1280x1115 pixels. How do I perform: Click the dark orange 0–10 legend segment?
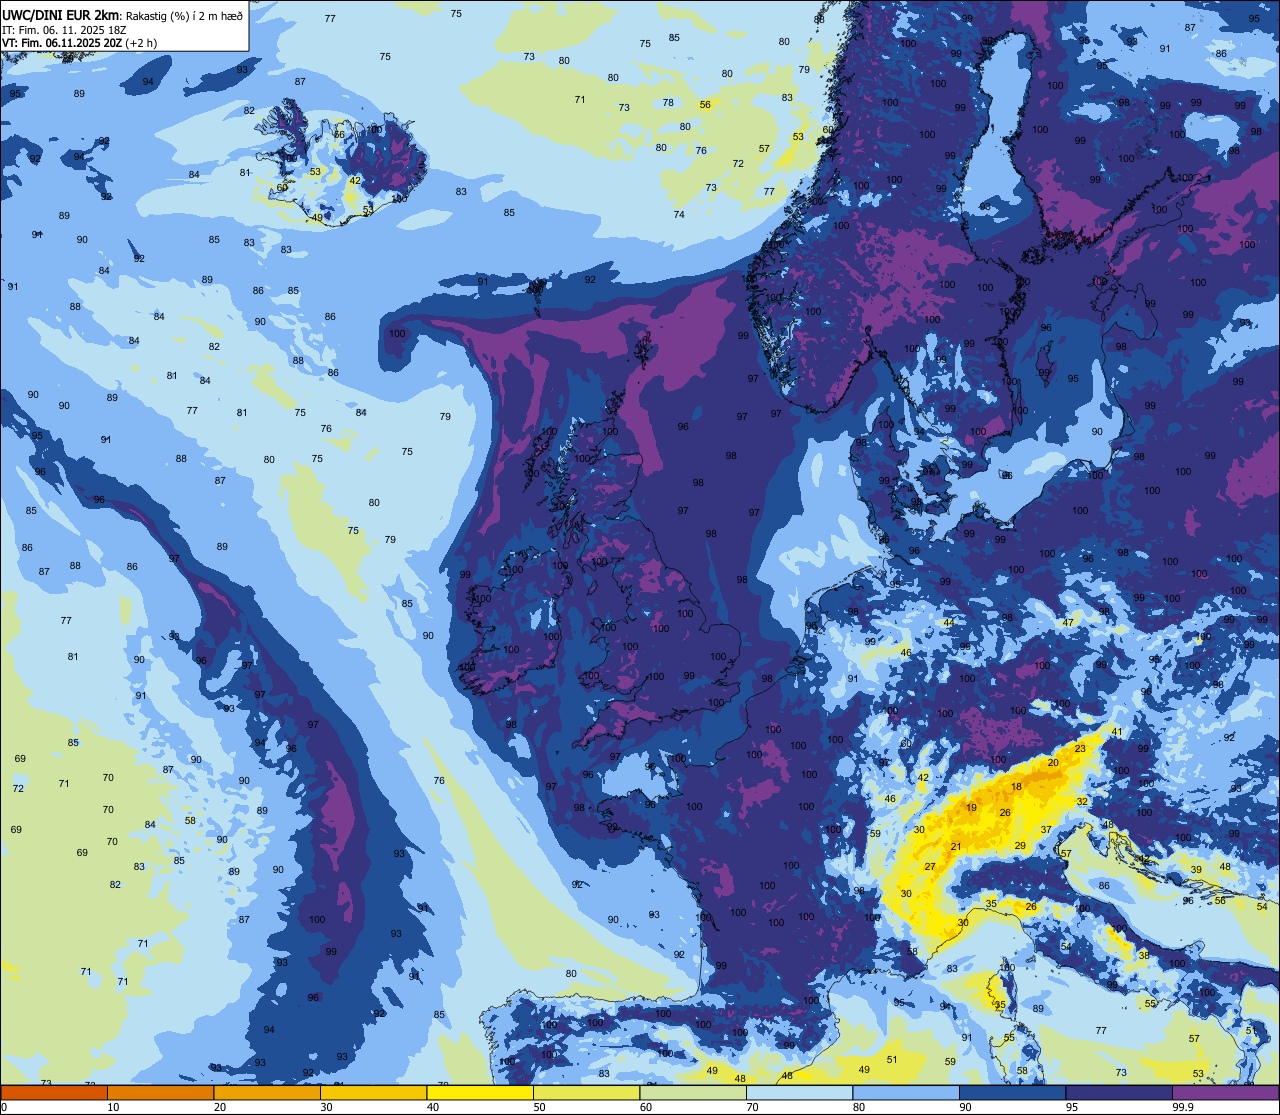(53, 1092)
